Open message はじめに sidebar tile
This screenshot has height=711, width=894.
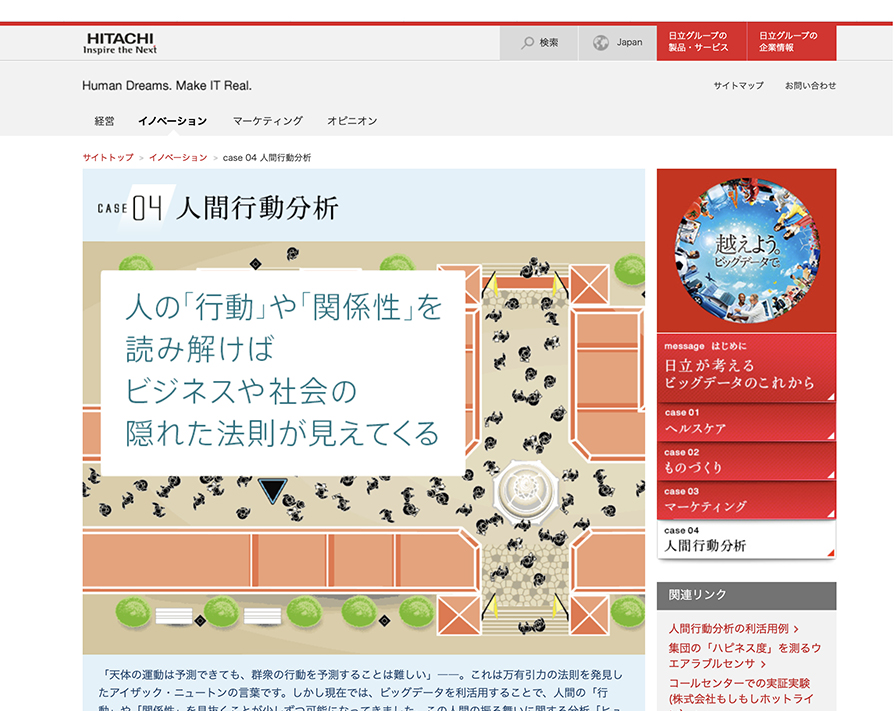[x=745, y=367]
